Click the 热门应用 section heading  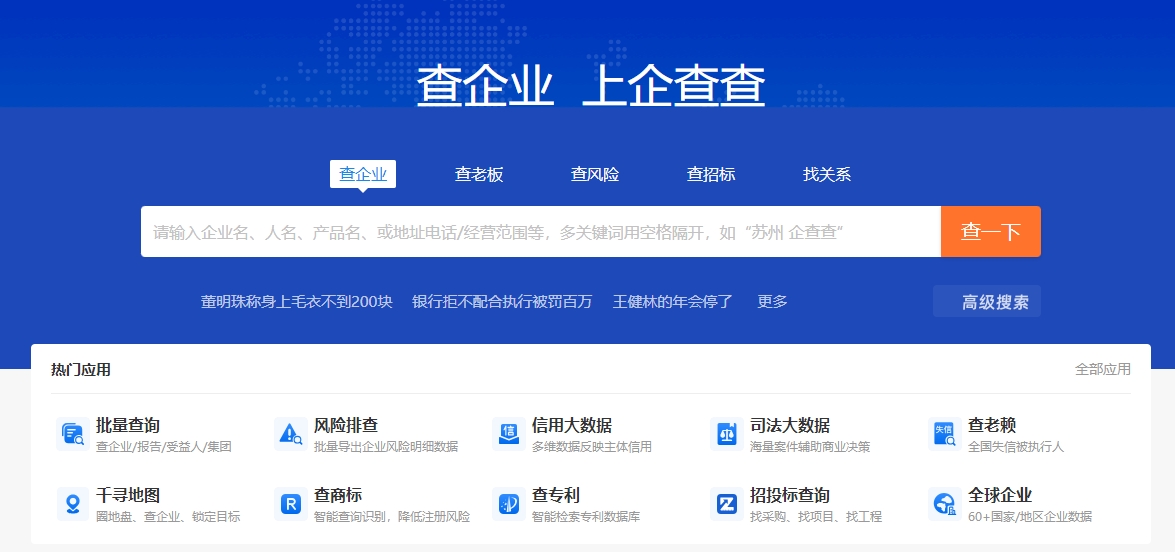(x=81, y=369)
